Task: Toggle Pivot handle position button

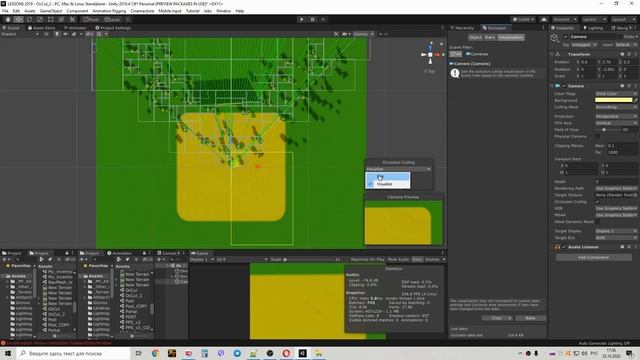Action: 91,19
